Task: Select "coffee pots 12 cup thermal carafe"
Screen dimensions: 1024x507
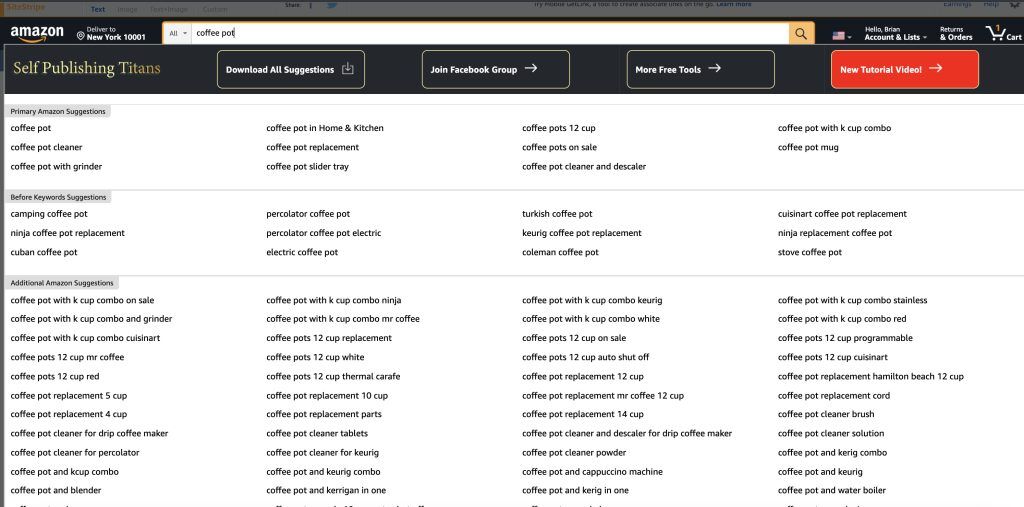Action: click(x=333, y=376)
